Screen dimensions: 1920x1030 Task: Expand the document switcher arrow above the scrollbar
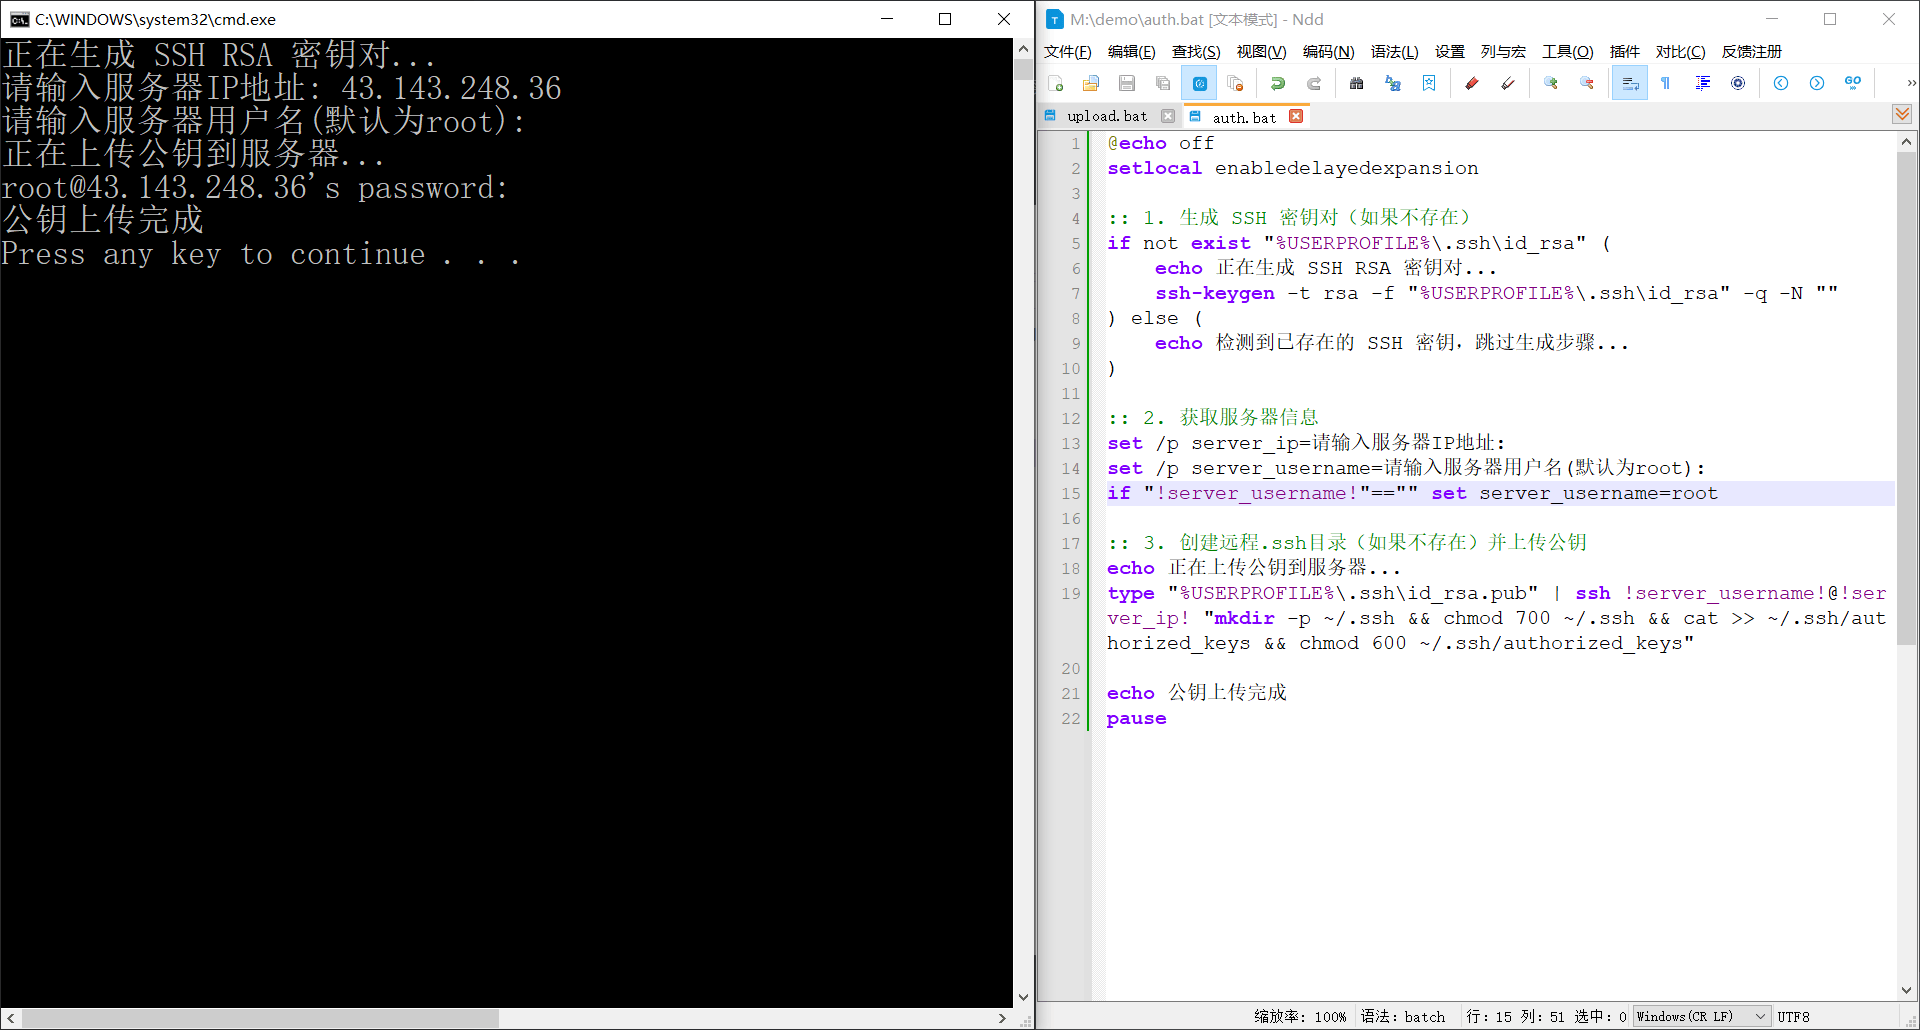1901,114
